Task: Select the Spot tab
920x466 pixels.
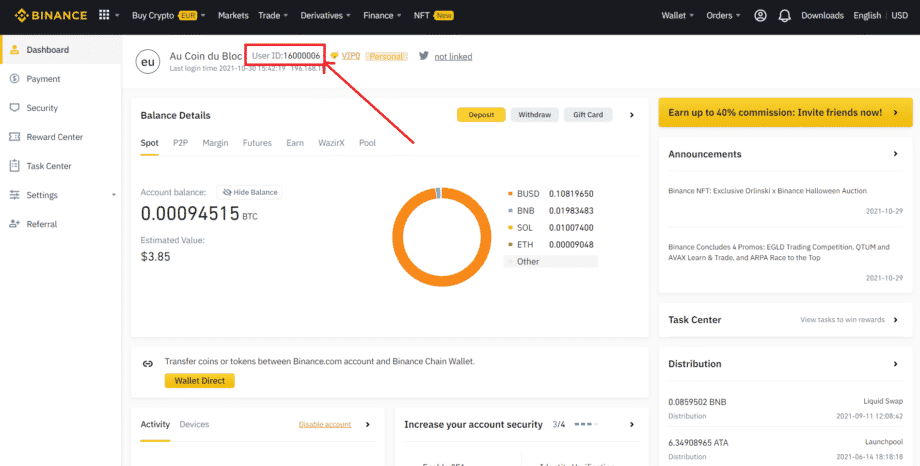Action: point(150,143)
